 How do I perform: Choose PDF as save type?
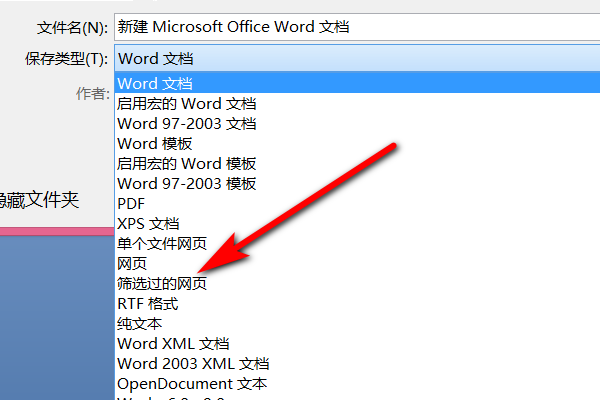[357, 204]
